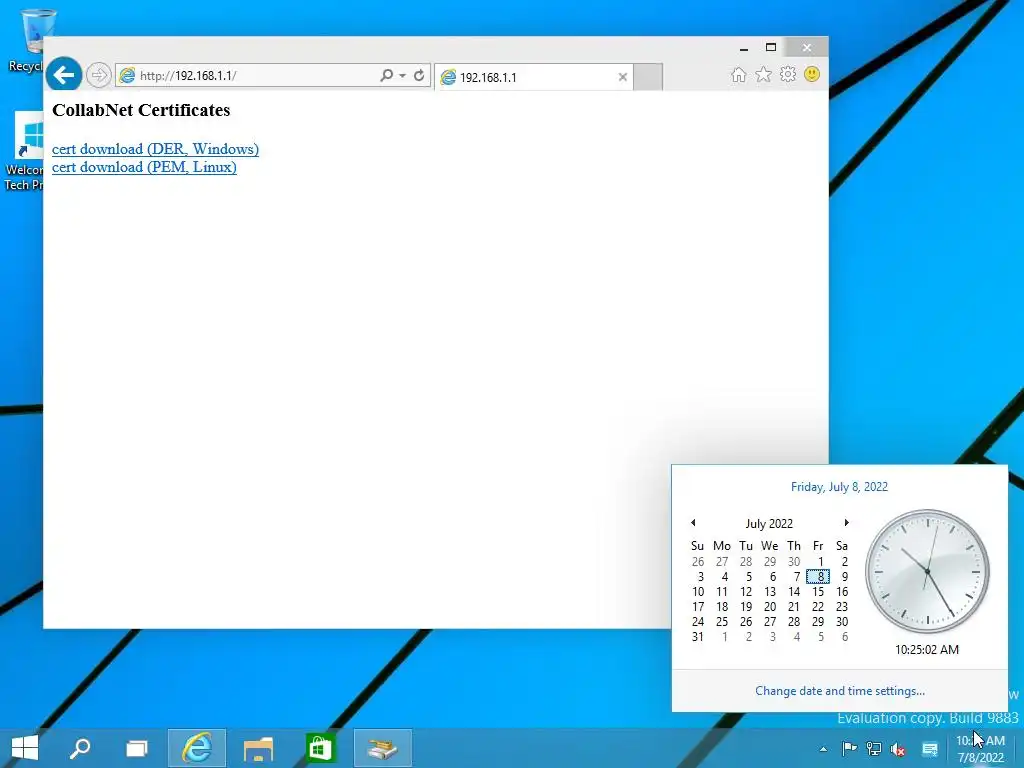The width and height of the screenshot is (1024, 768).
Task: Click the CollabNet Certificates heading
Action: tap(141, 110)
